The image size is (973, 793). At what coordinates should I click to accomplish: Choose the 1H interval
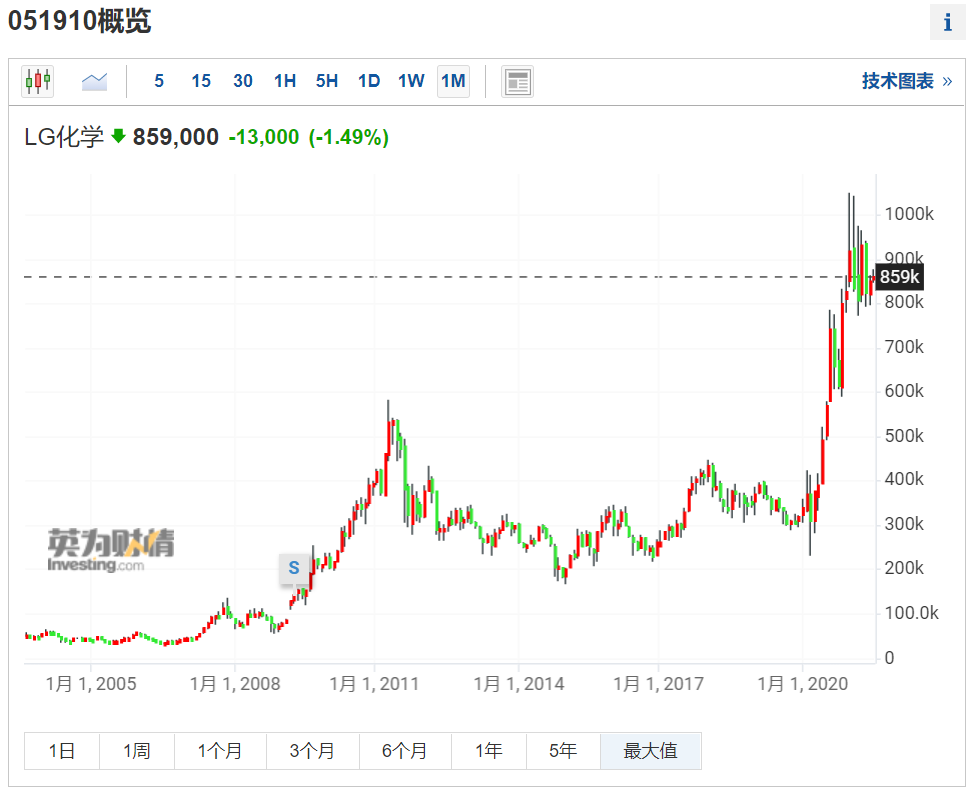point(285,81)
